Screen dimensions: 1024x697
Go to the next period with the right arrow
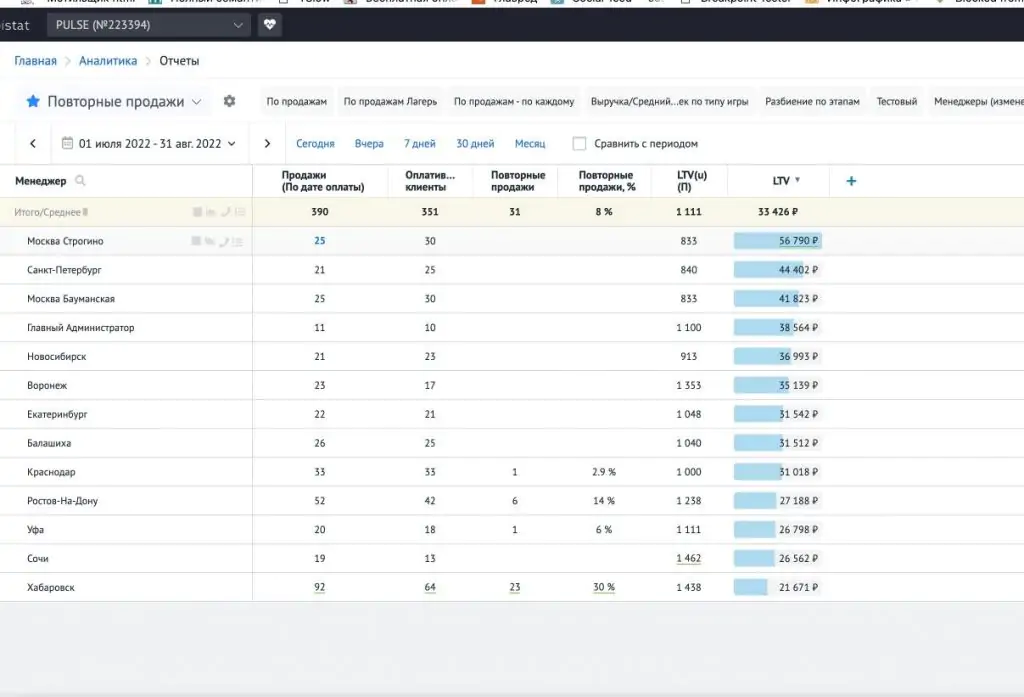(267, 144)
